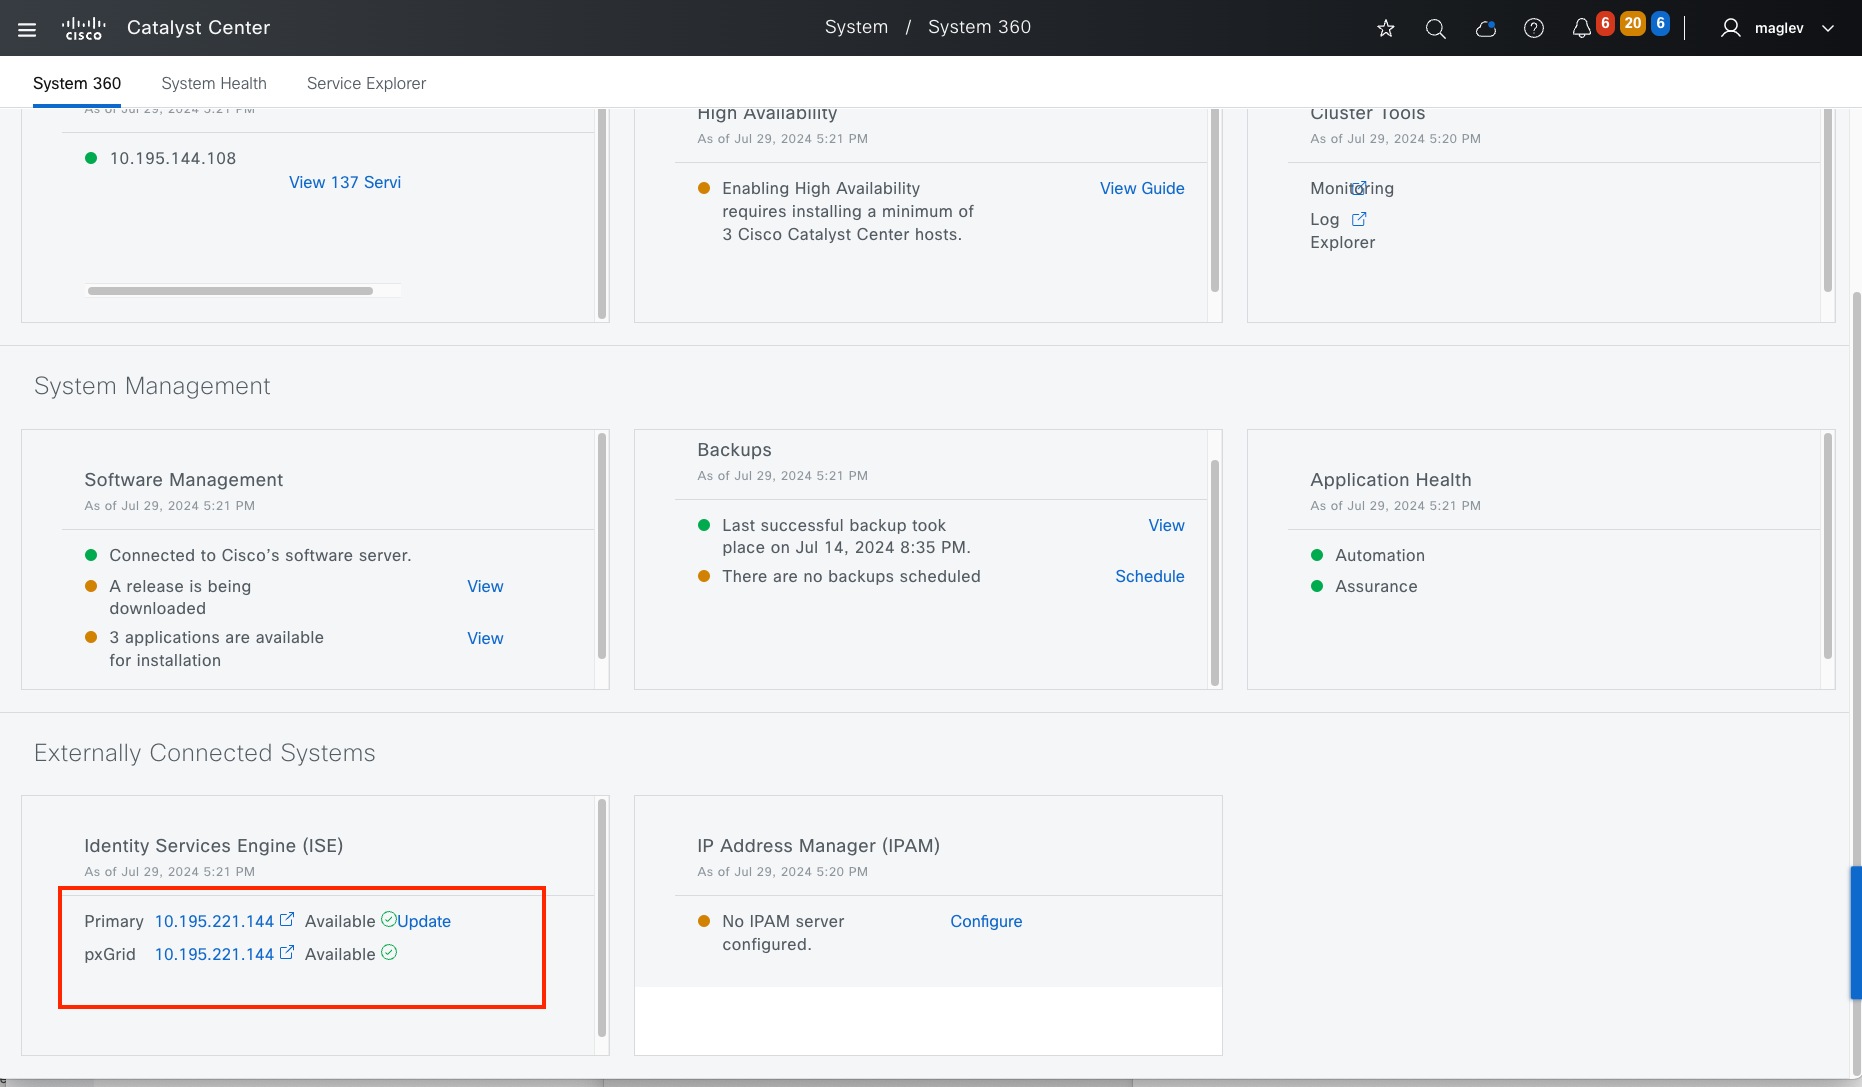Click the cloud status icon

[1485, 29]
